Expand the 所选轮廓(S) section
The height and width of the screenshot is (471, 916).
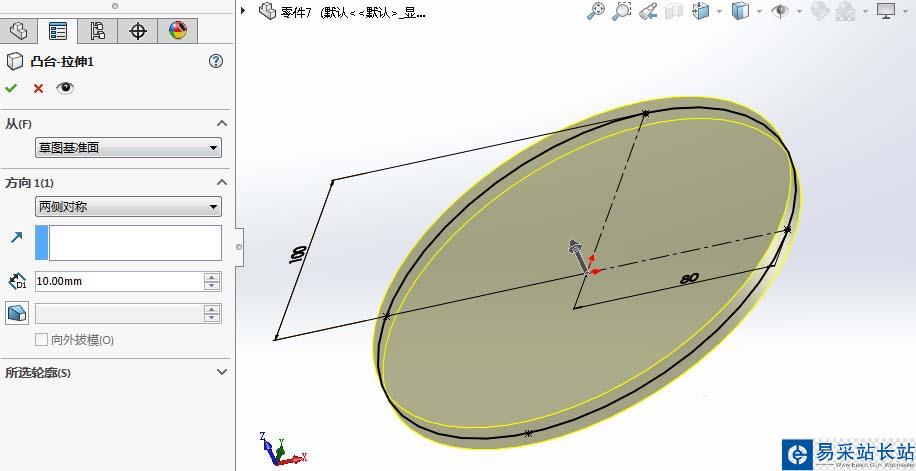(x=221, y=372)
